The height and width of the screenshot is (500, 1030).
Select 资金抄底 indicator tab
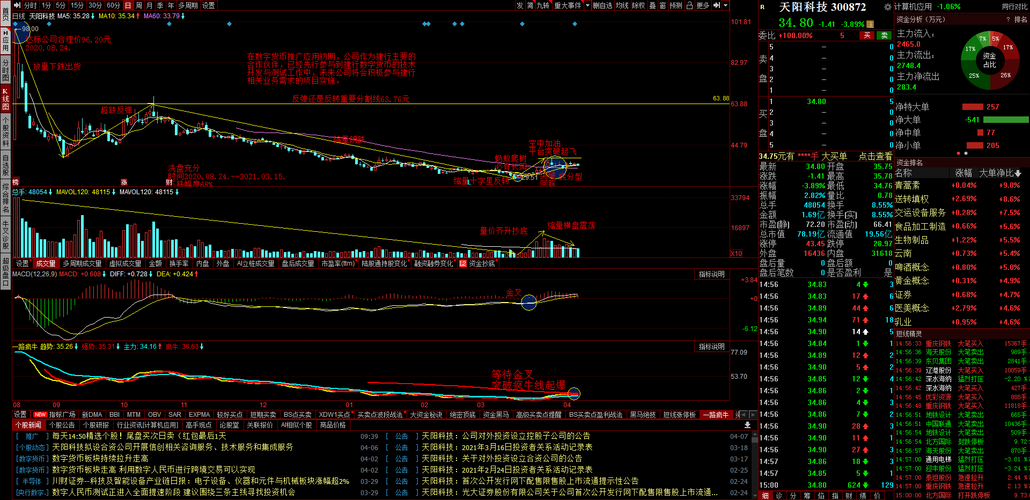tap(481, 263)
